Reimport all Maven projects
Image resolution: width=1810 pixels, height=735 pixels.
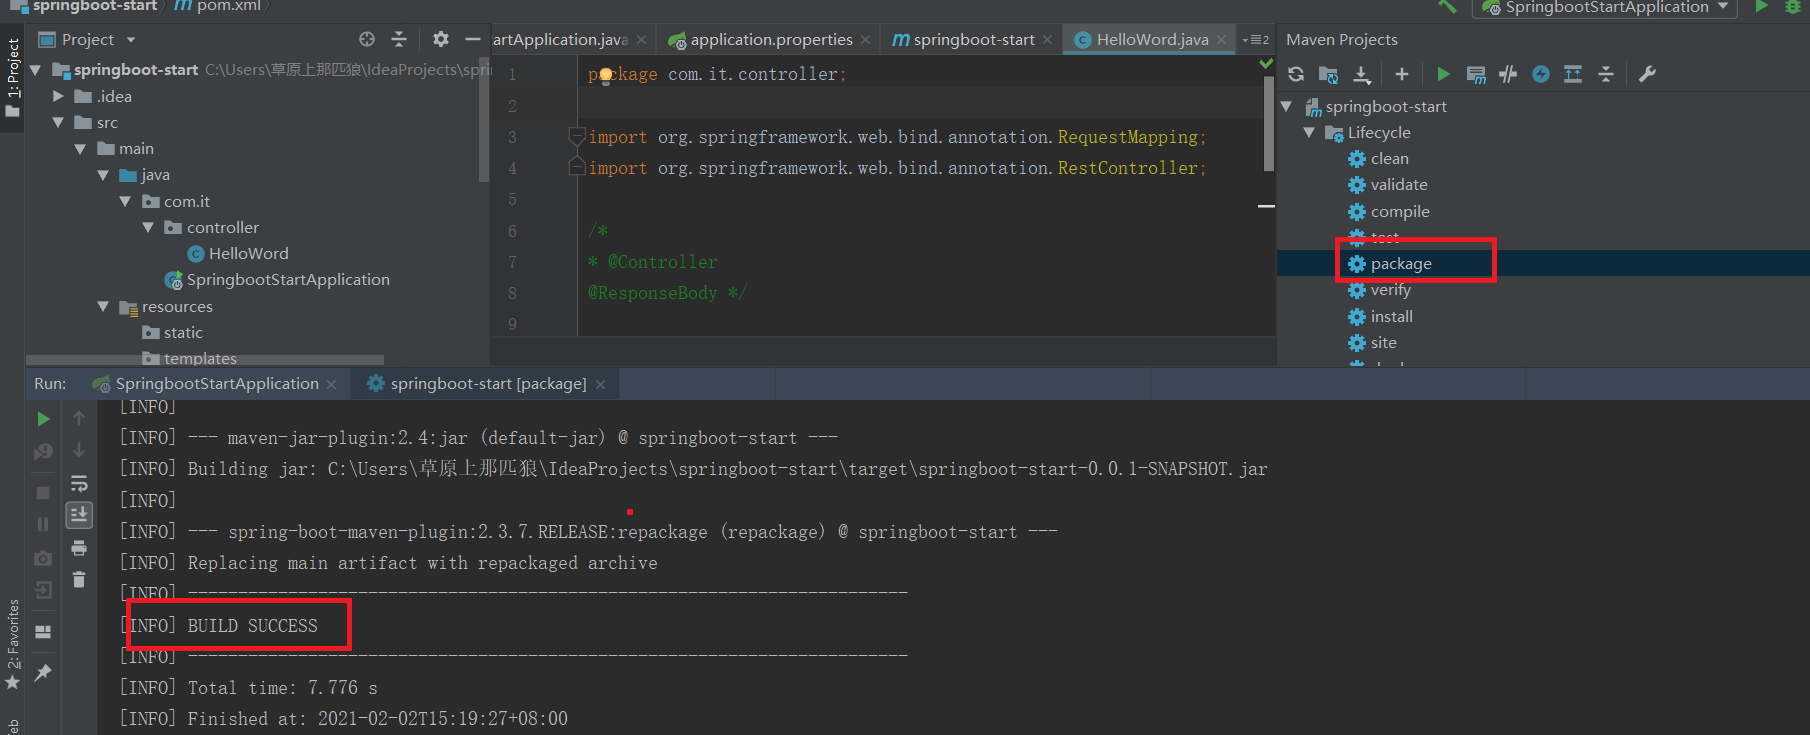pyautogui.click(x=1296, y=74)
